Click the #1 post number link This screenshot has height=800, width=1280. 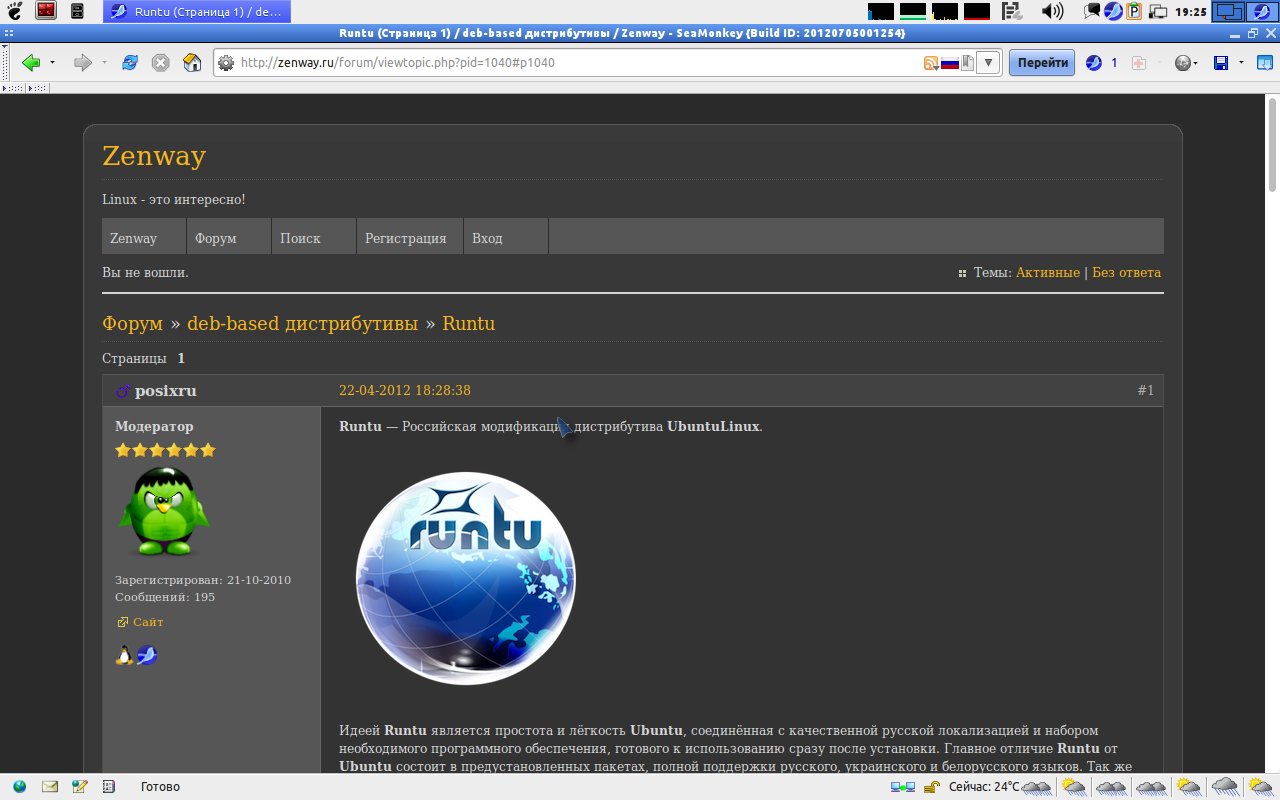[x=1146, y=390]
